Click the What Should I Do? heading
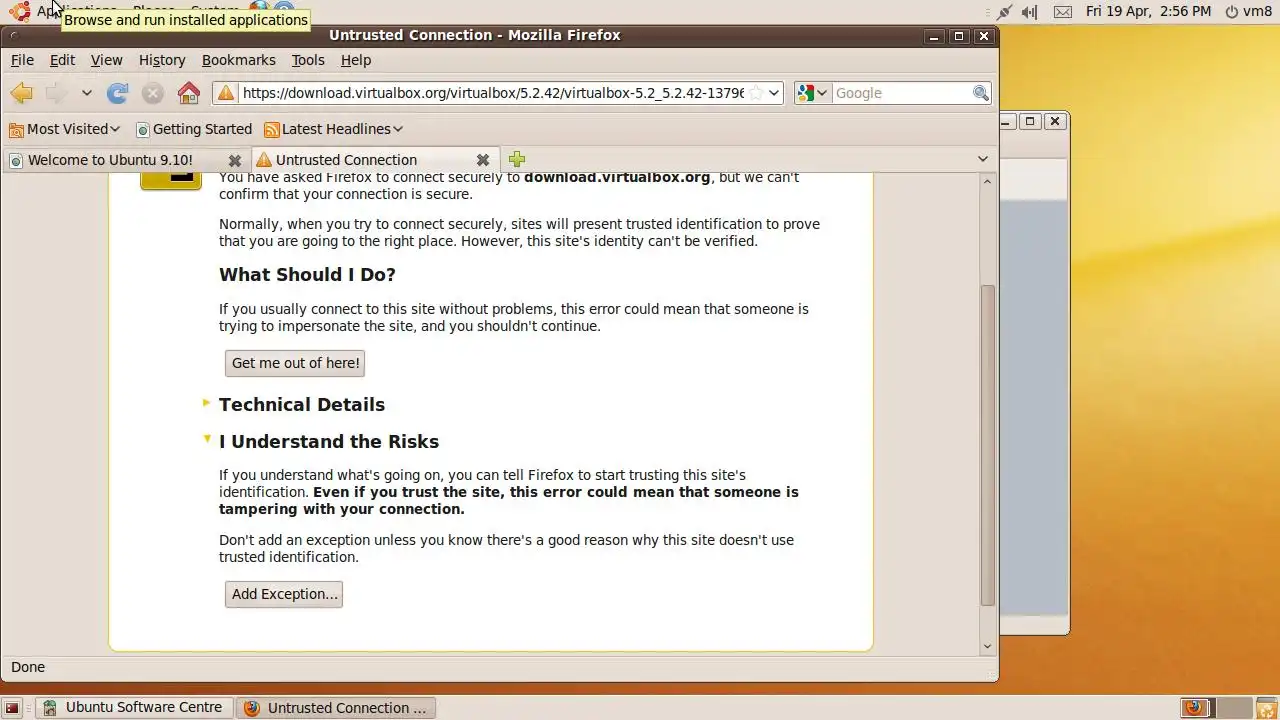 307,274
